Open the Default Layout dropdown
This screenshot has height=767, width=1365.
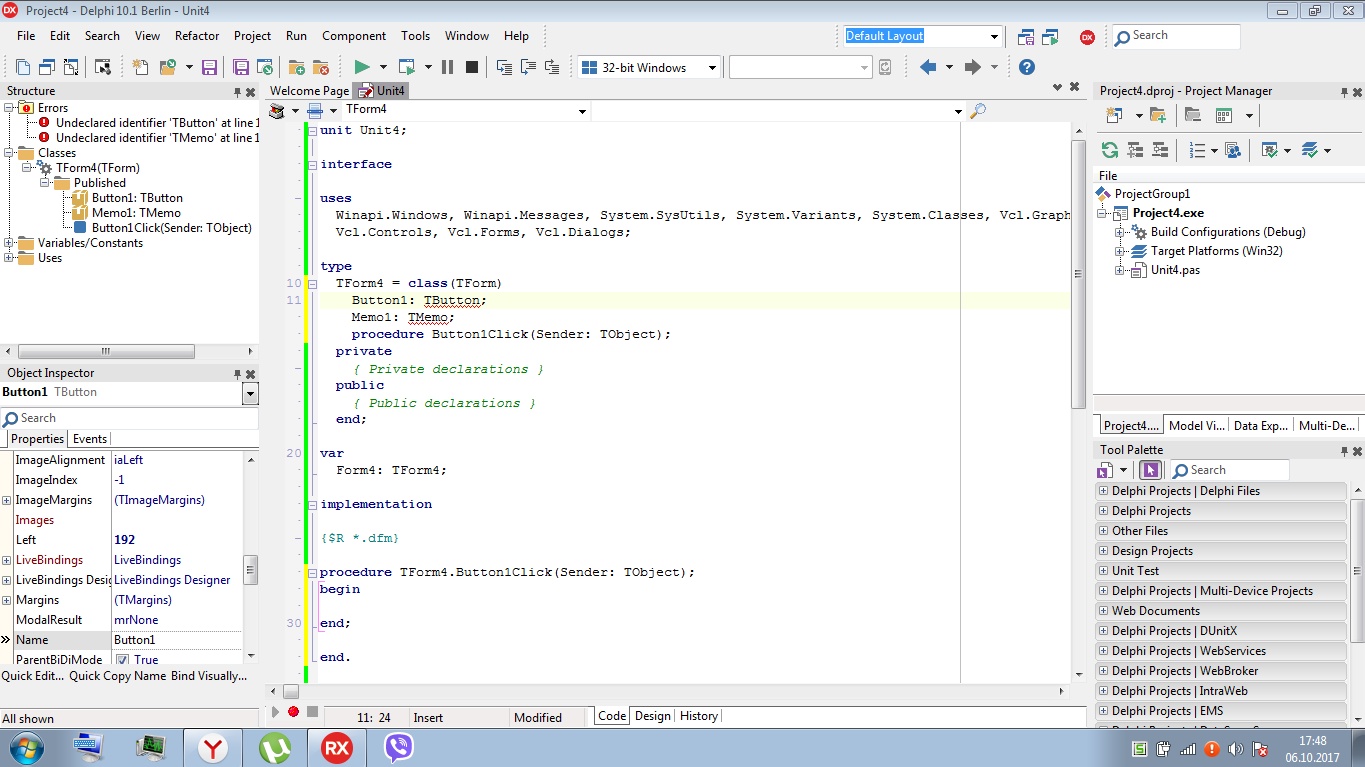point(996,36)
